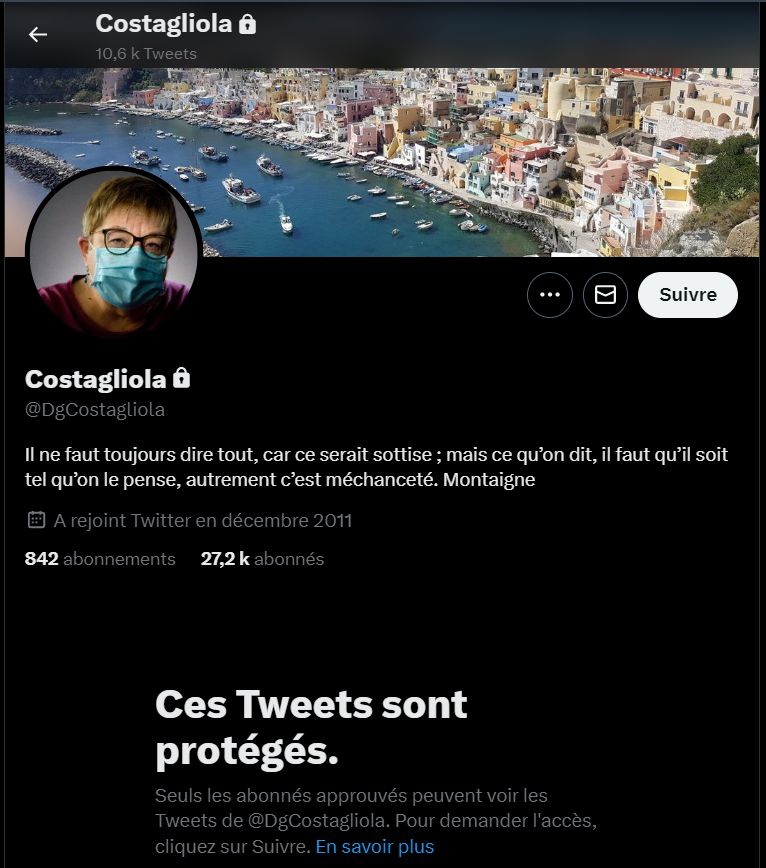
Task: Click the Ces Tweets sont protégés heading
Action: tap(311, 727)
